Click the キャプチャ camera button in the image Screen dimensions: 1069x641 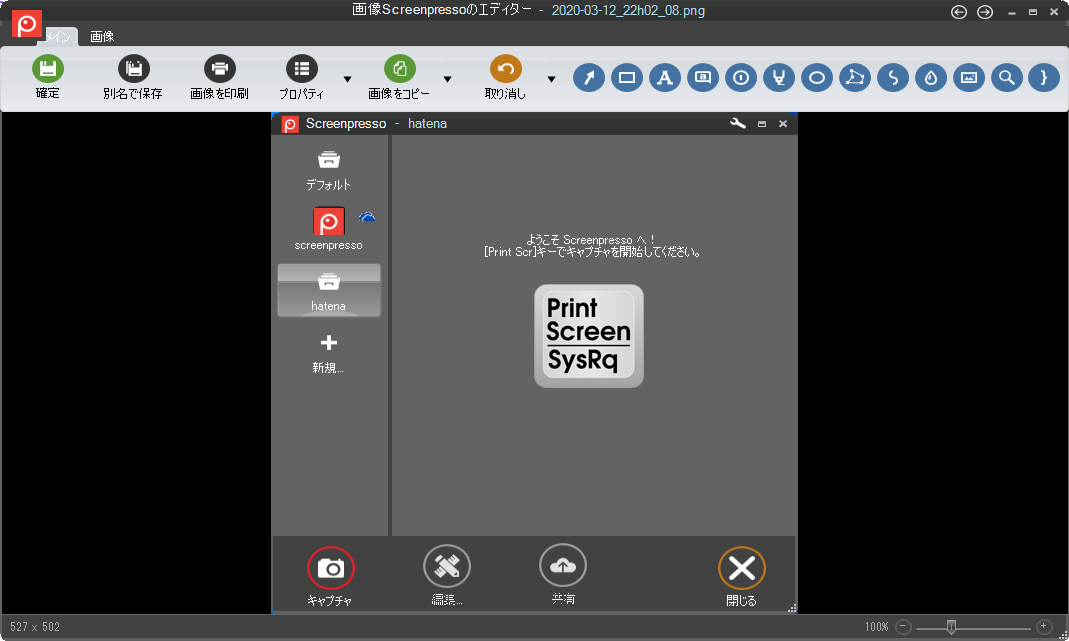tap(331, 567)
